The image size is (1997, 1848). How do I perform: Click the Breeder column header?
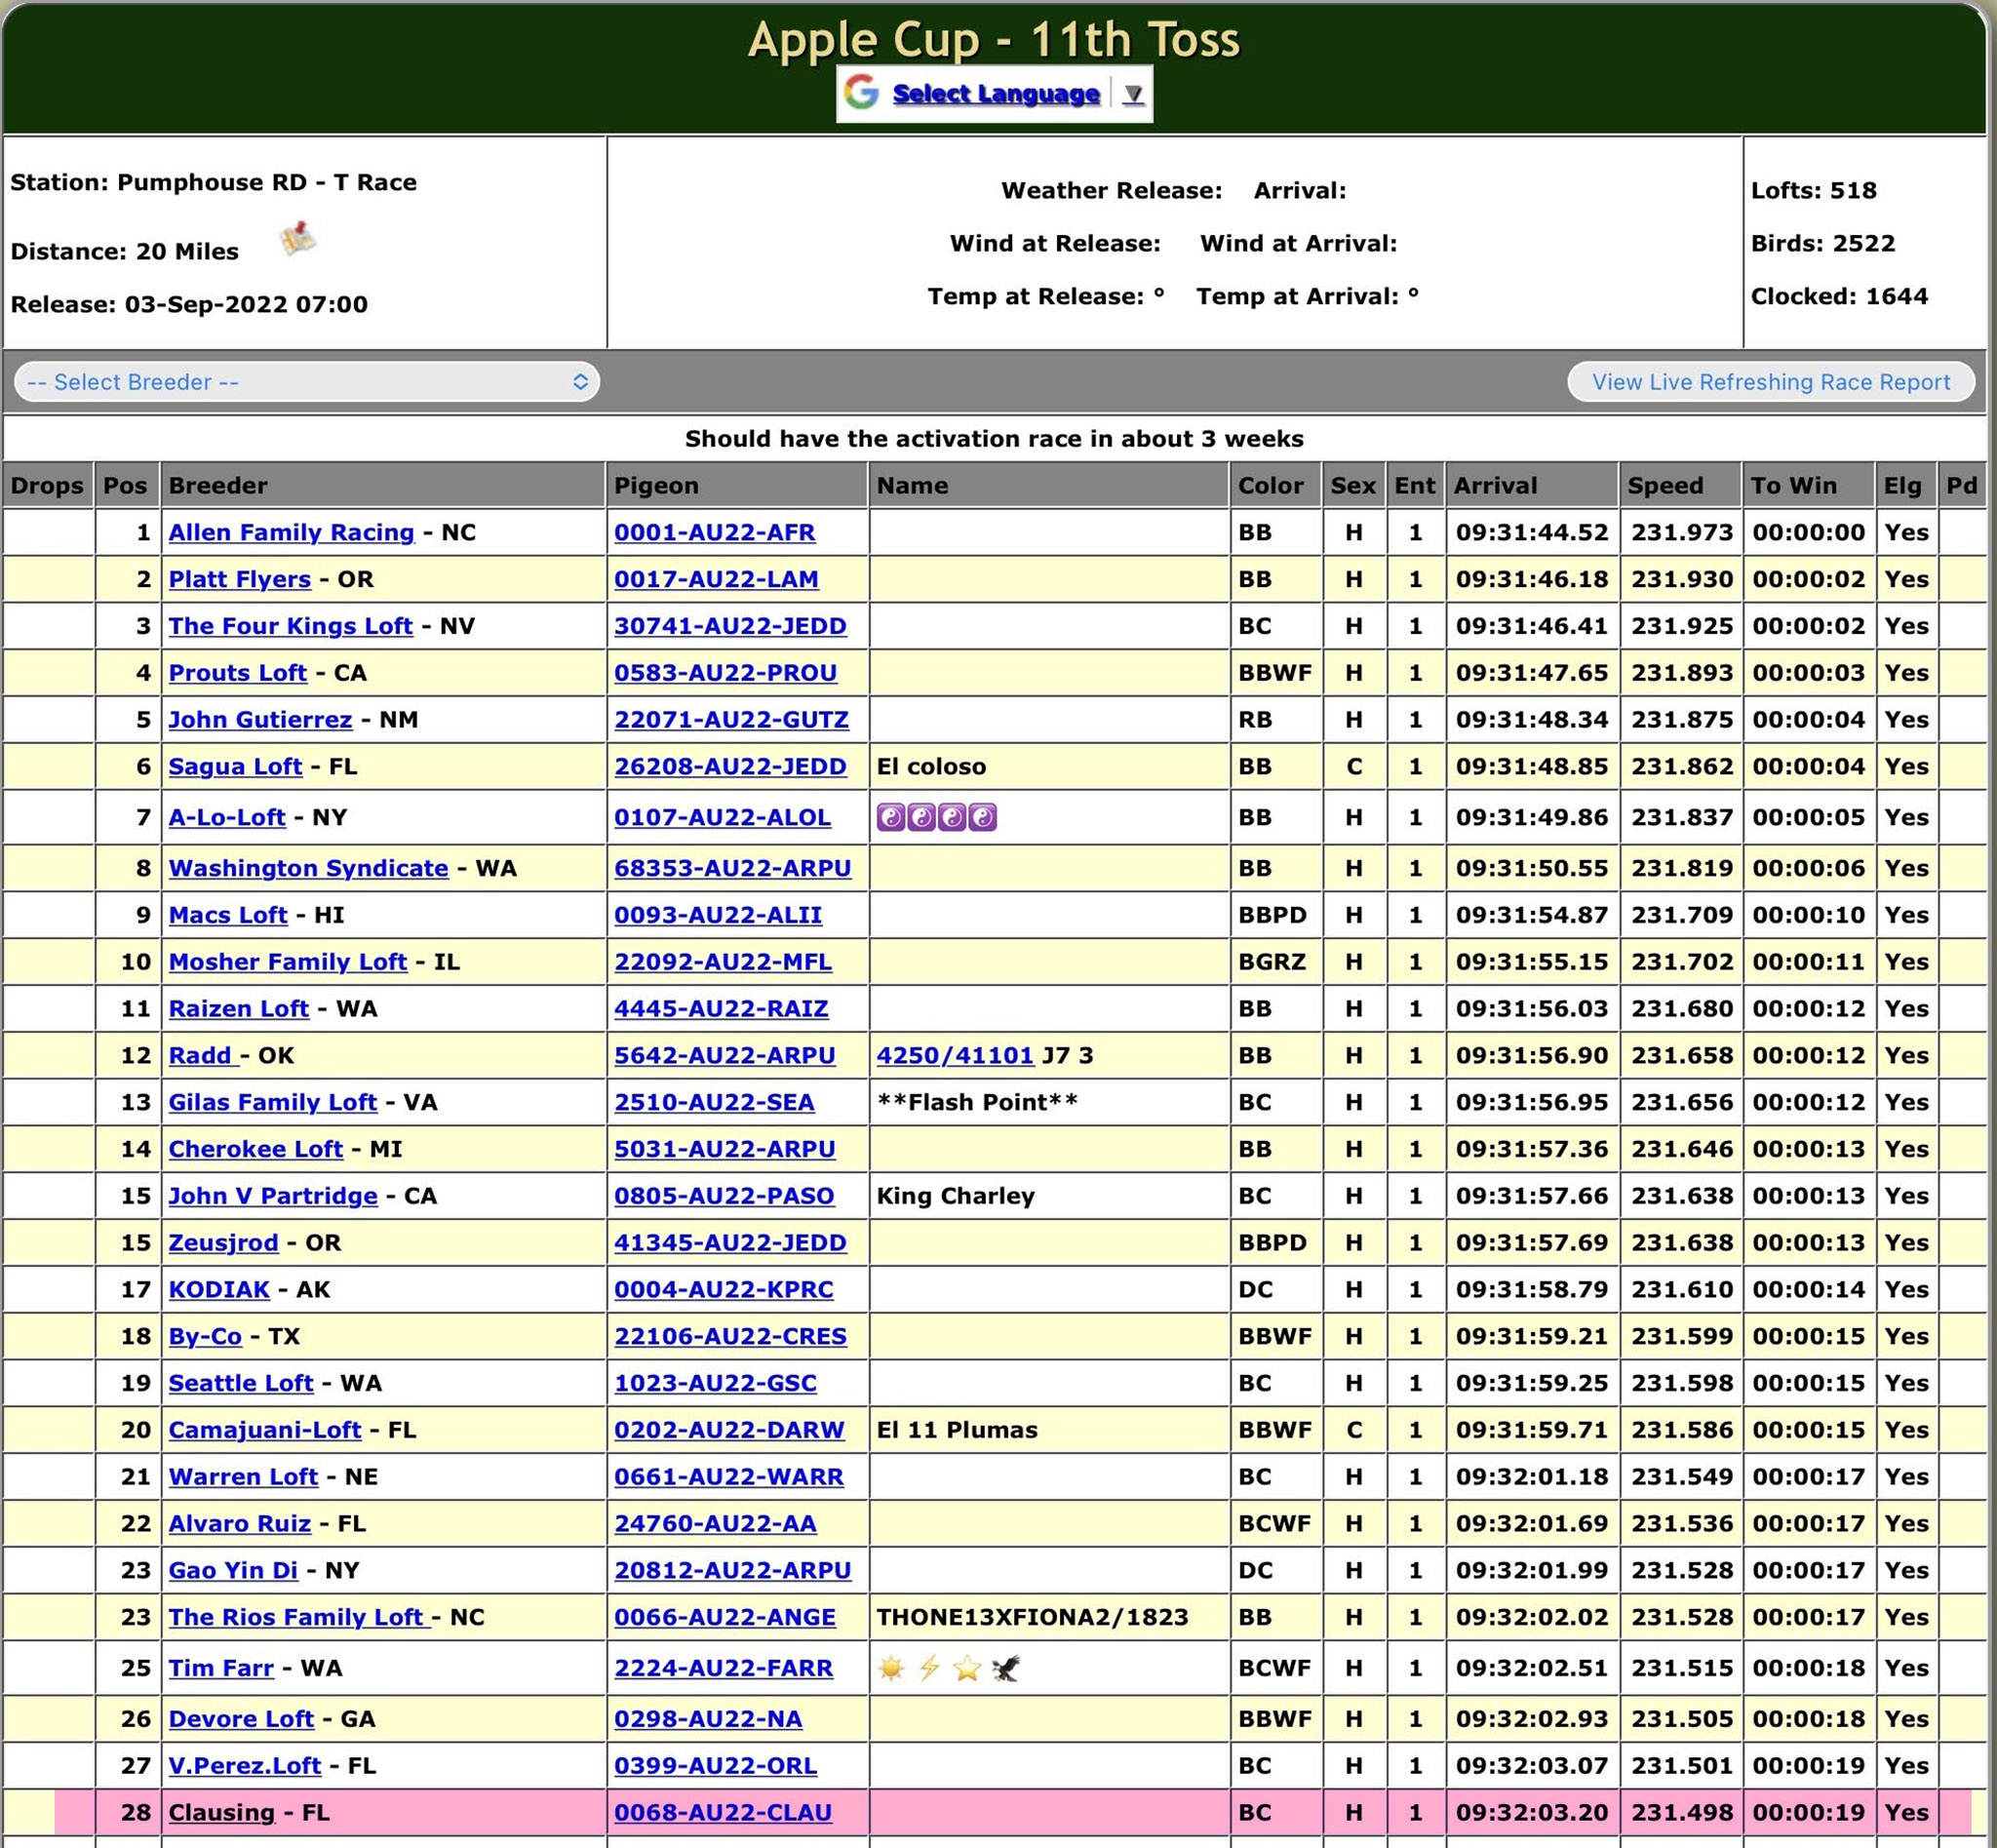pos(218,485)
